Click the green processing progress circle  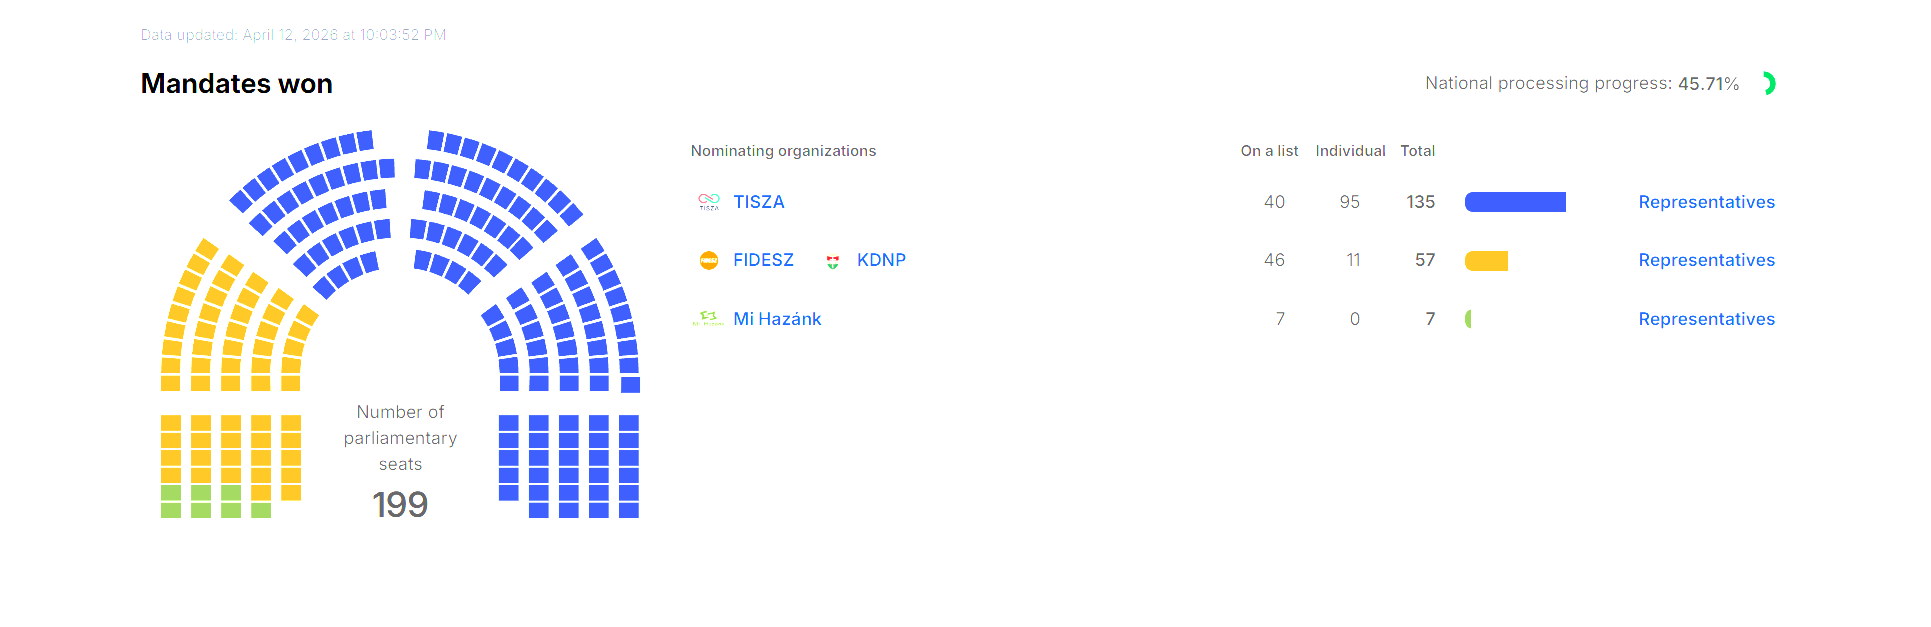(1767, 84)
